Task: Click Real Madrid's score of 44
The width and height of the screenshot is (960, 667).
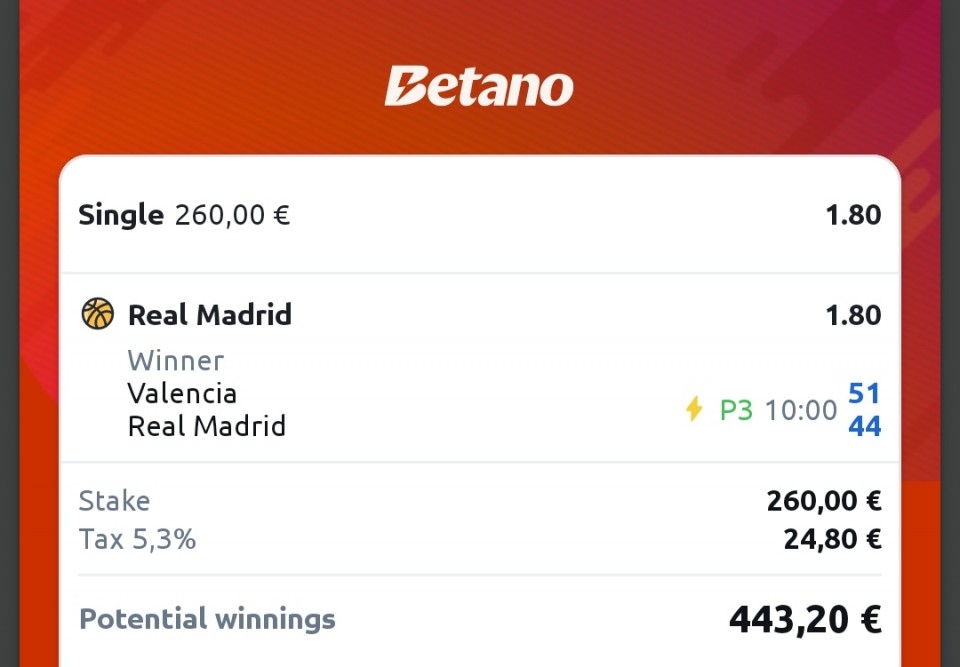Action: [x=864, y=426]
